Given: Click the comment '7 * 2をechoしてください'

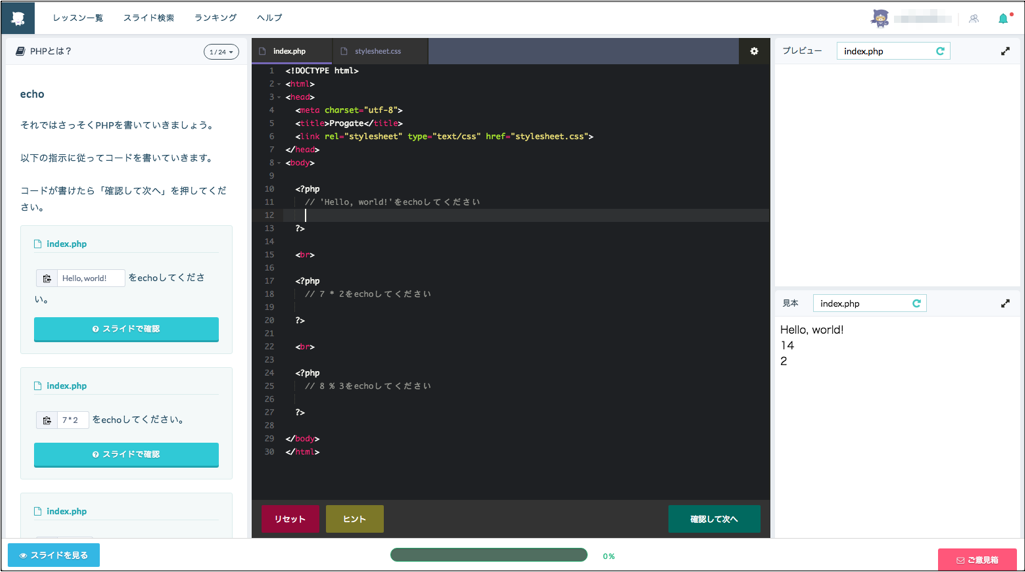Looking at the screenshot, I should [367, 294].
